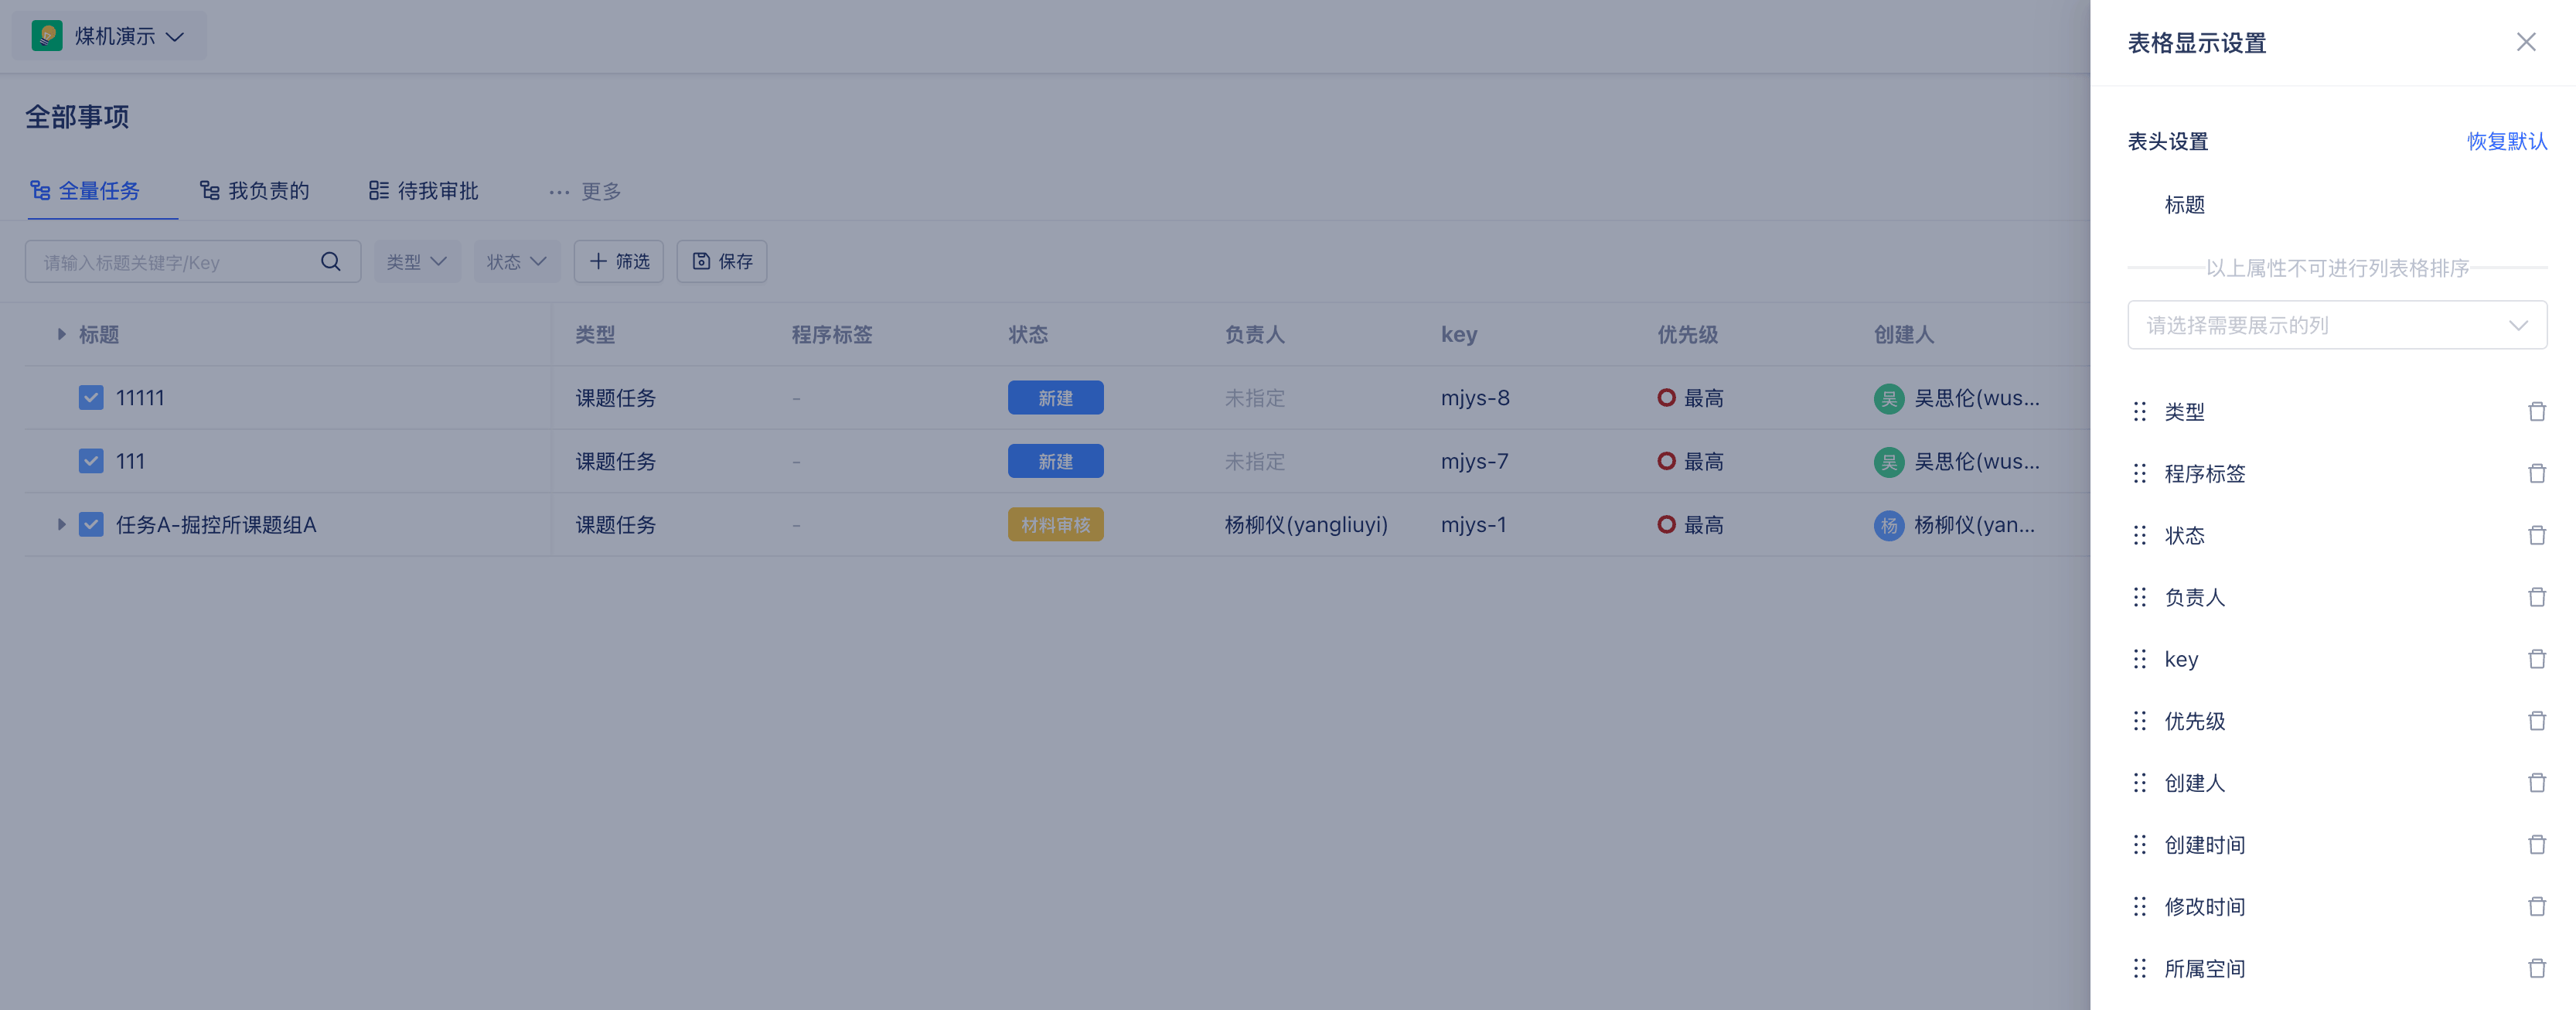Image resolution: width=2576 pixels, height=1010 pixels.
Task: Open the 类型 filter dropdown
Action: (x=416, y=262)
